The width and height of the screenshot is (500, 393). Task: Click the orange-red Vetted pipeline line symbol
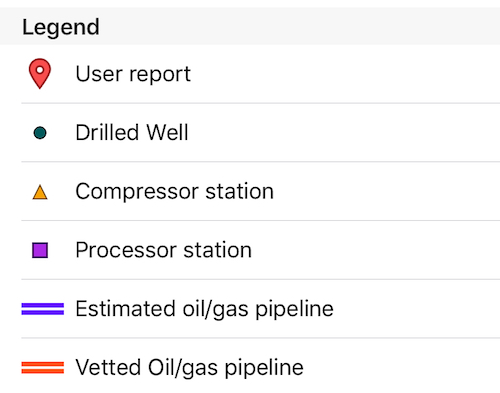(43, 368)
